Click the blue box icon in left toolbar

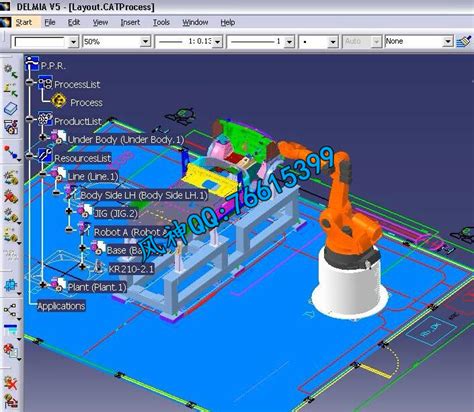click(11, 109)
